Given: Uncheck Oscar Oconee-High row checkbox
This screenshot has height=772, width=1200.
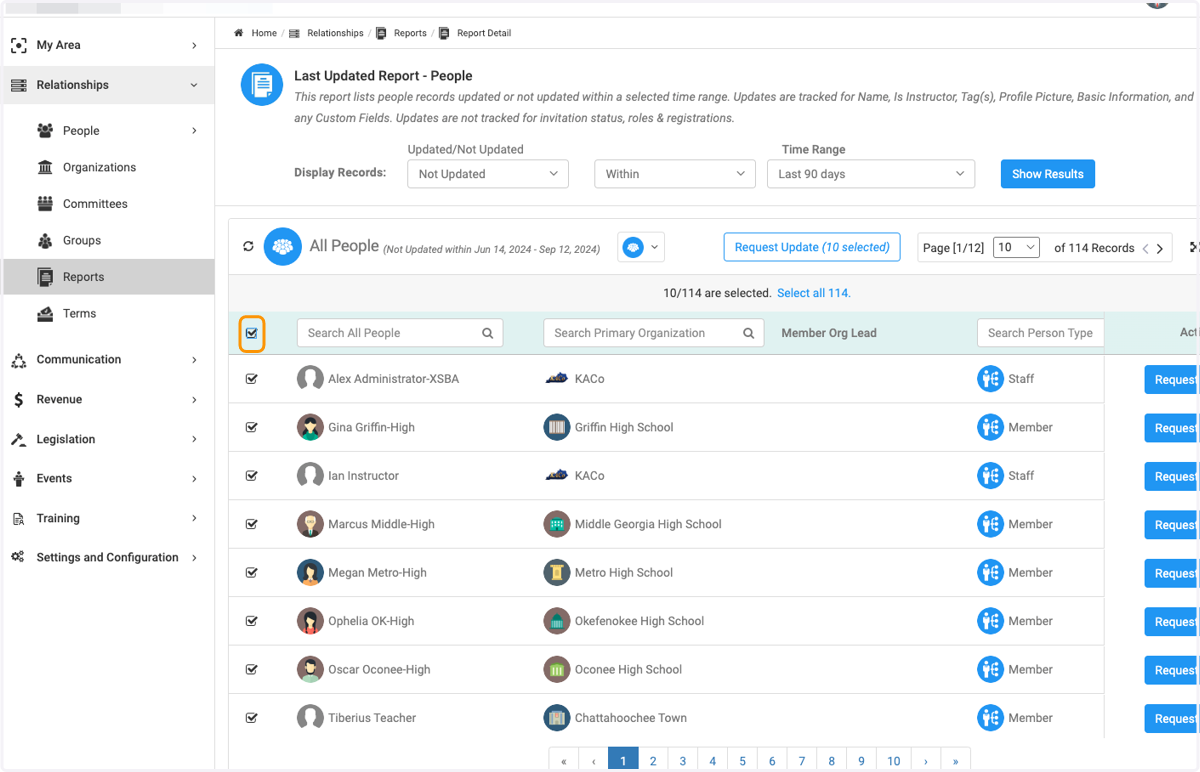Looking at the screenshot, I should pos(252,669).
